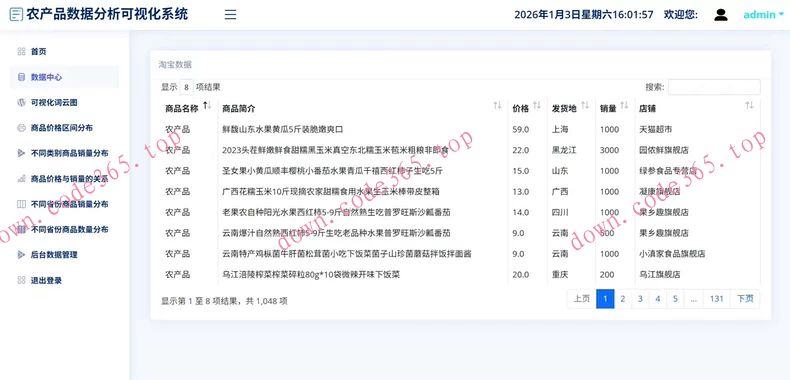Screen dimensions: 790x380
Task: Click the 不同省份商品销量分布 icon
Action: pos(21,204)
